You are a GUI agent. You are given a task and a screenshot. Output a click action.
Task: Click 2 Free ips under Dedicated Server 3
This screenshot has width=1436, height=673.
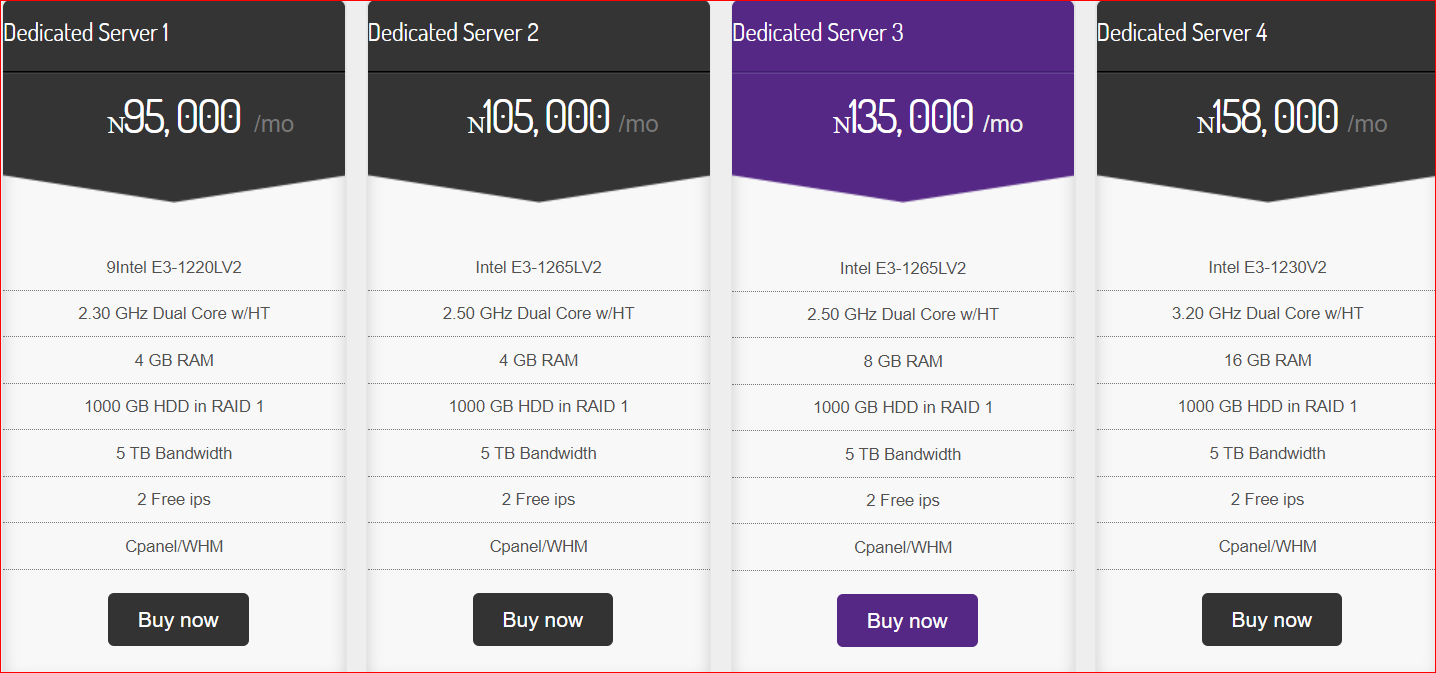tap(903, 500)
